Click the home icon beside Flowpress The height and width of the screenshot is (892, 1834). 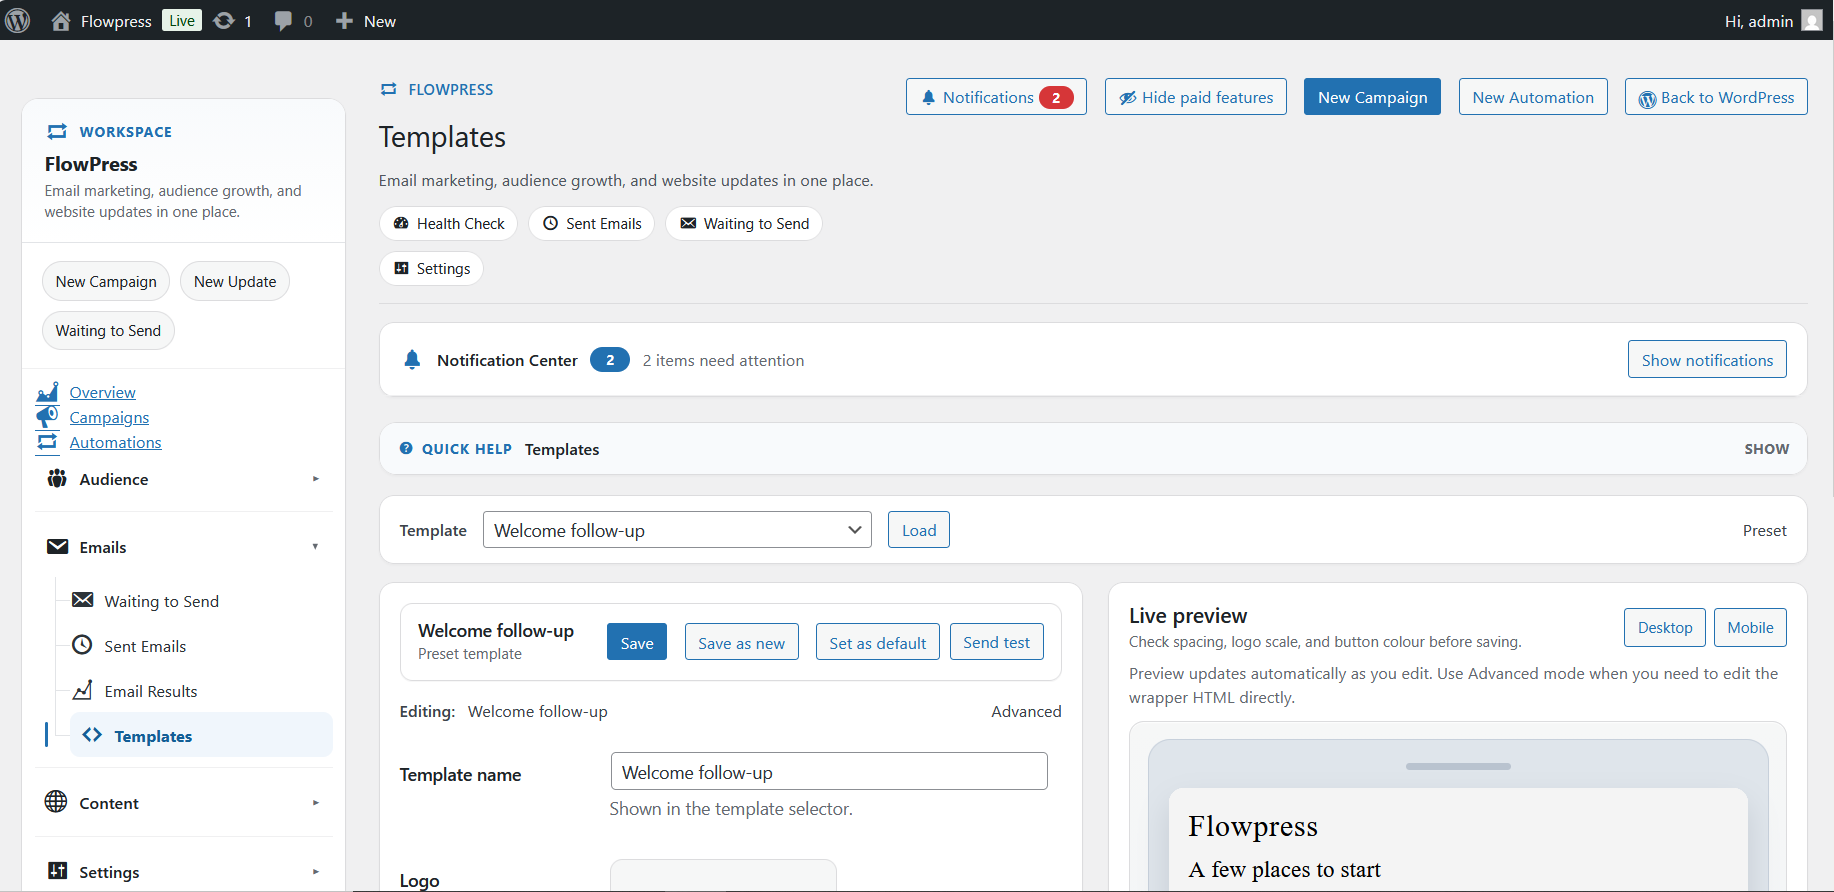(x=61, y=21)
